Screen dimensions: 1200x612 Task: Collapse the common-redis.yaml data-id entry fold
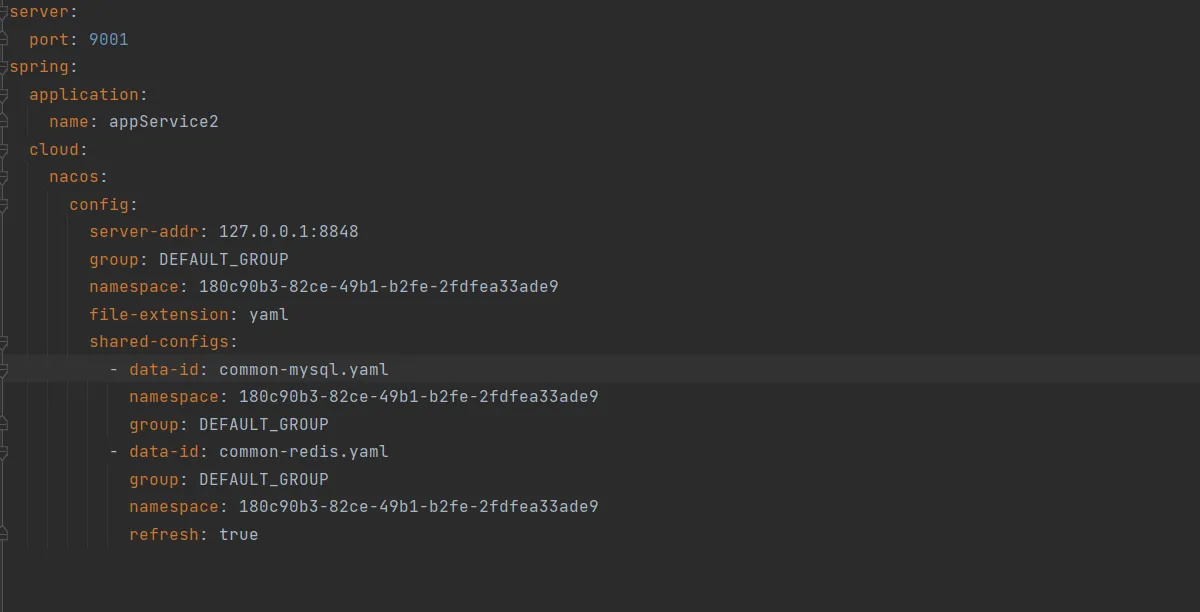pyautogui.click(x=3, y=452)
